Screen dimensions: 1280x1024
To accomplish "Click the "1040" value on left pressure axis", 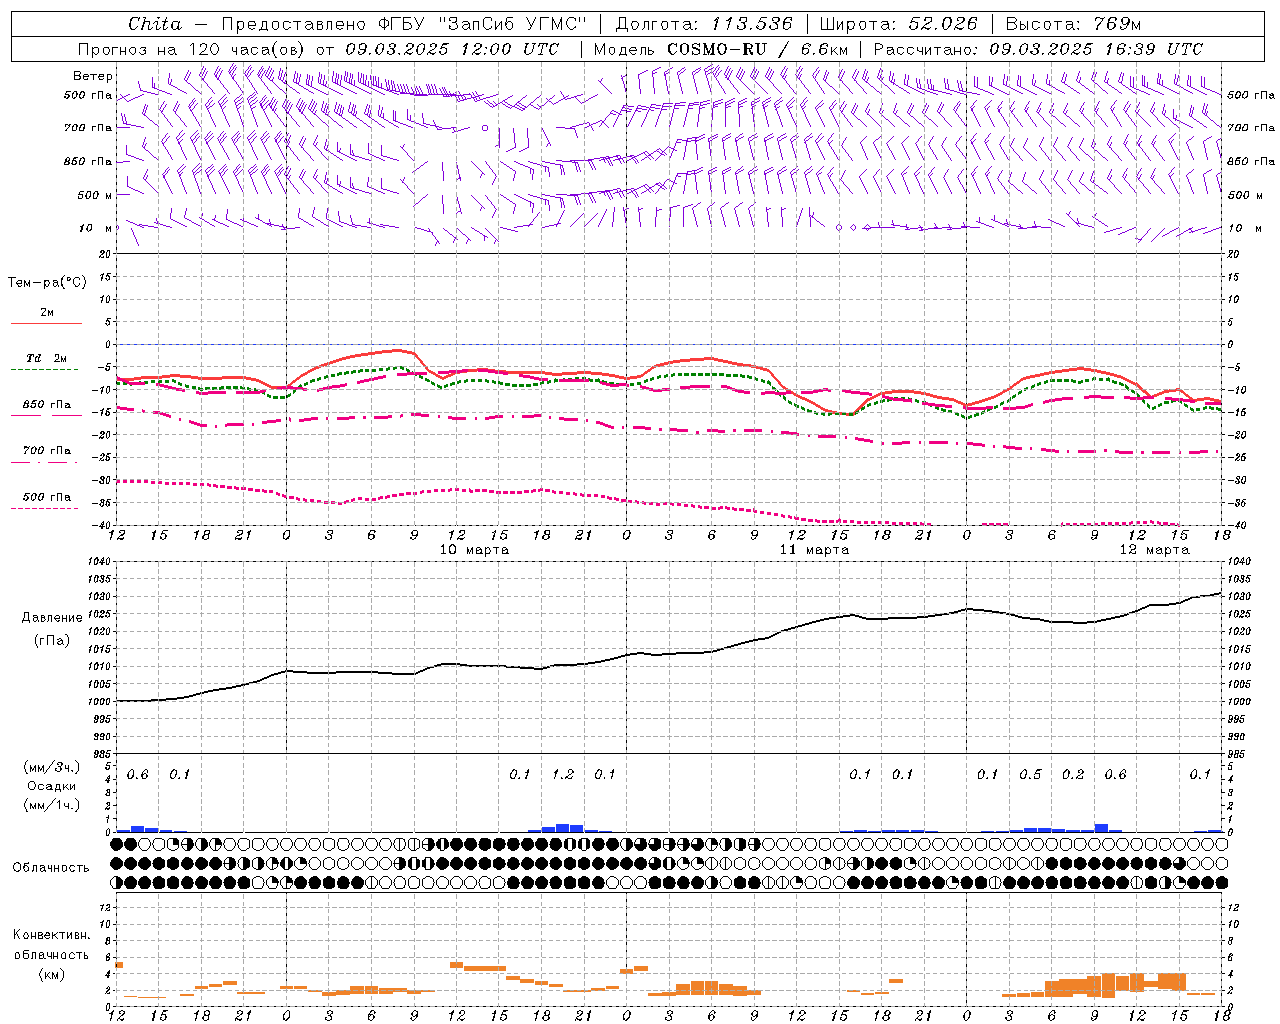I will pyautogui.click(x=100, y=562).
